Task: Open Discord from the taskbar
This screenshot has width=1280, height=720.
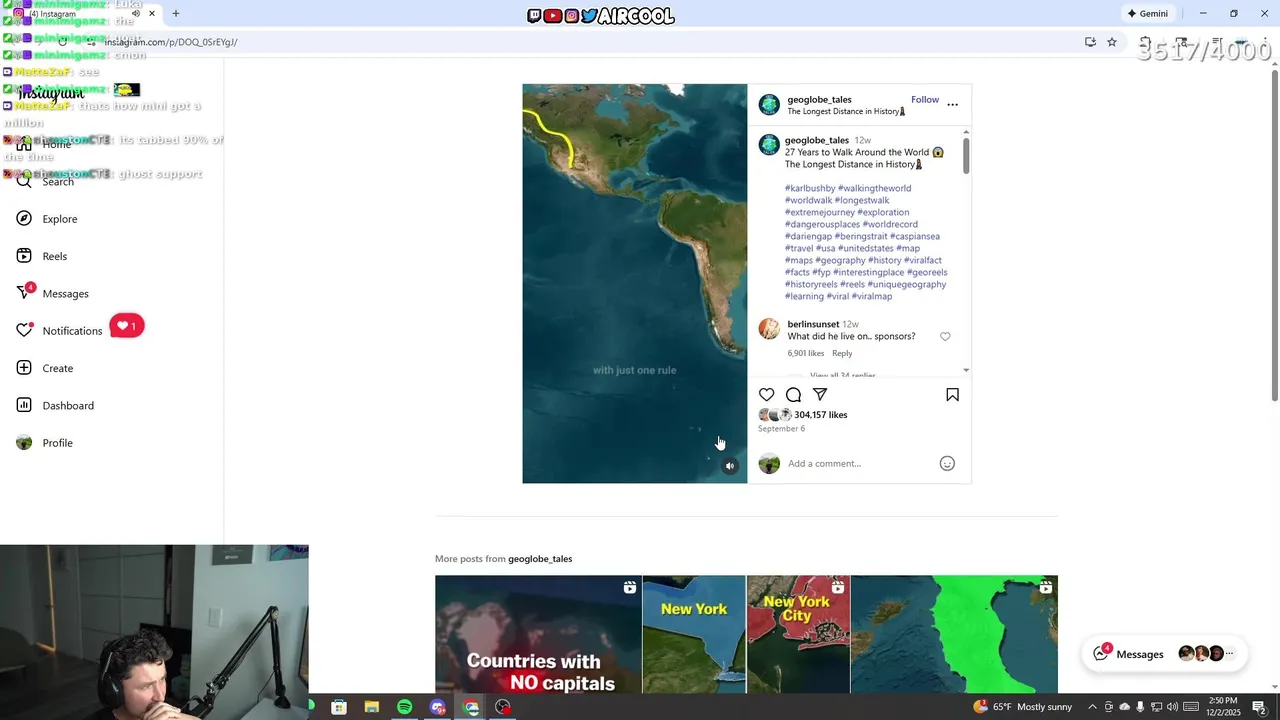Action: click(438, 707)
